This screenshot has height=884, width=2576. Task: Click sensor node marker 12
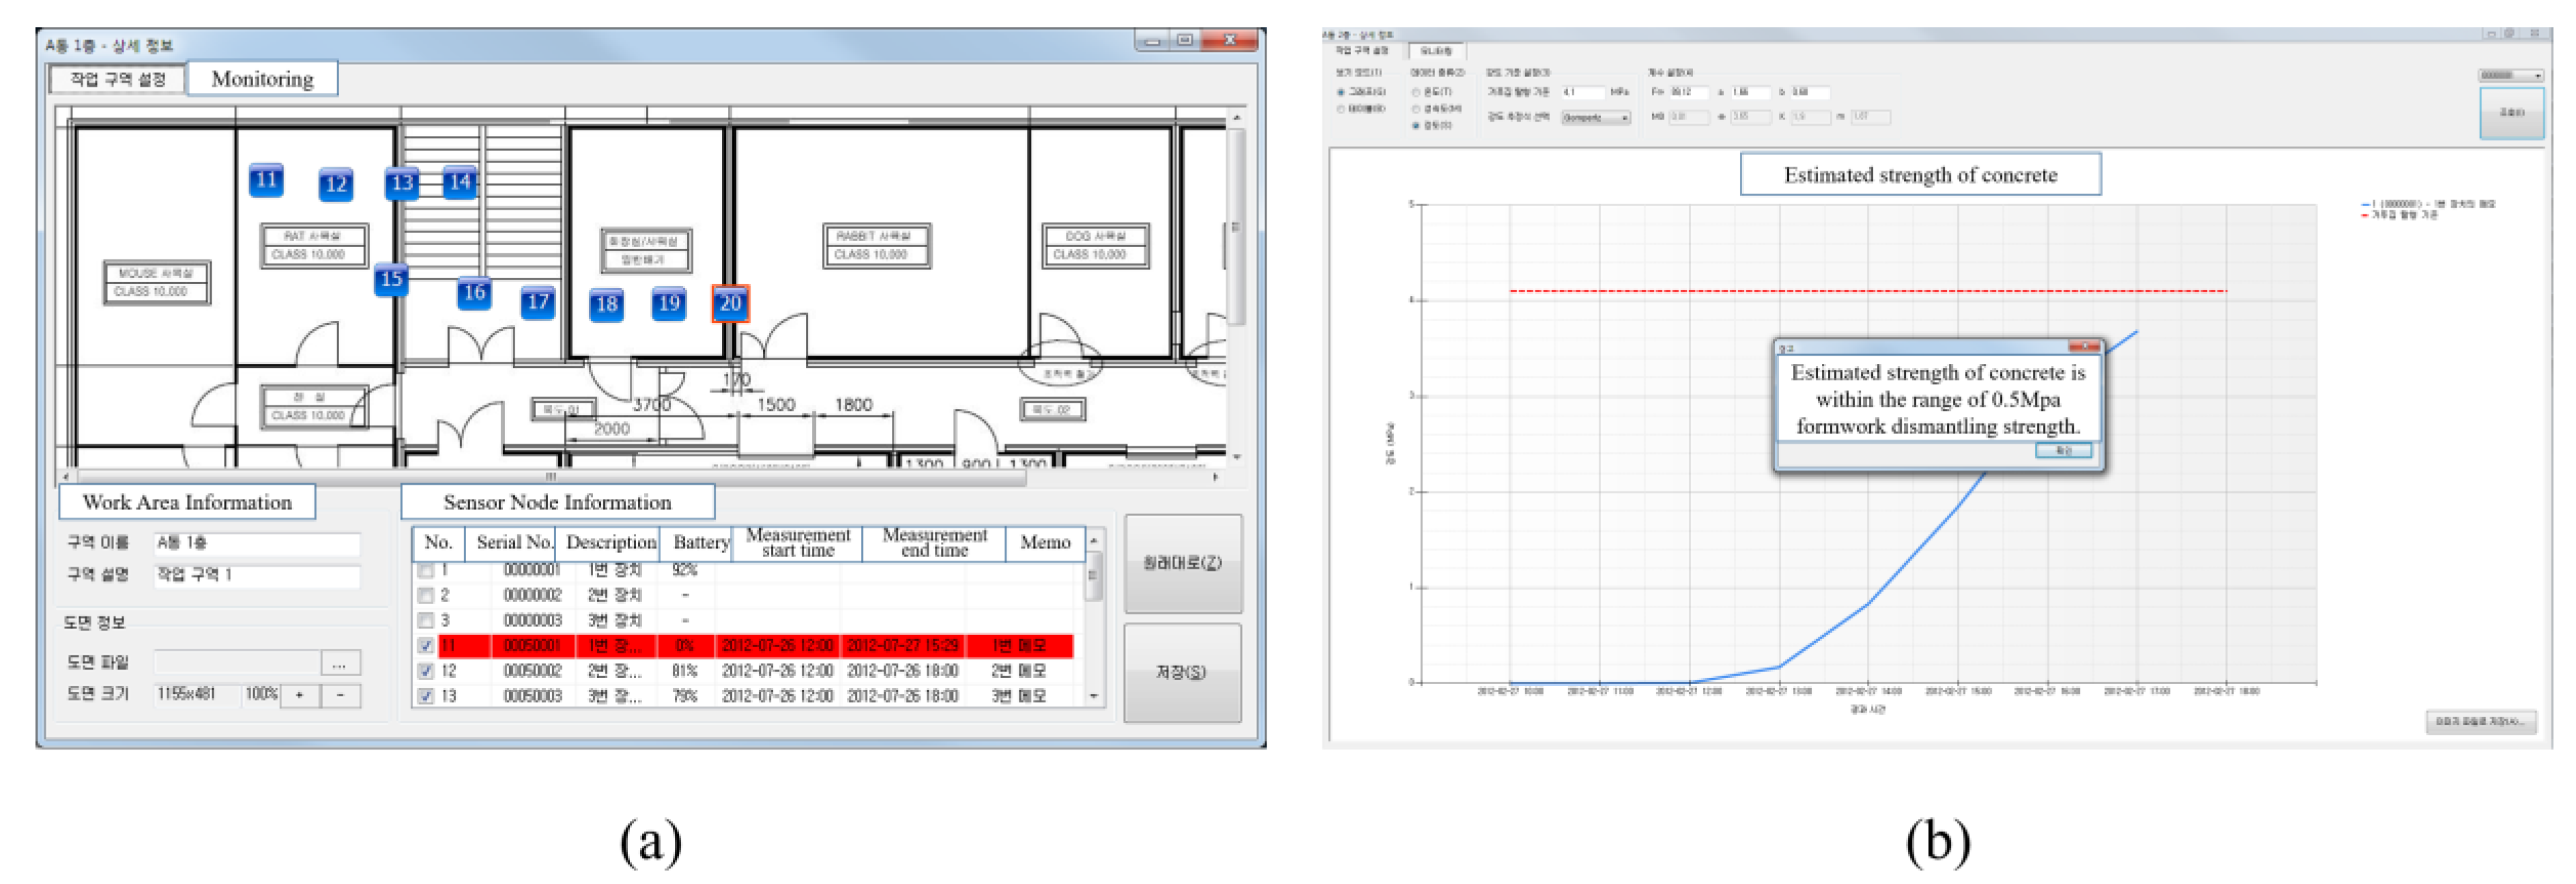335,184
